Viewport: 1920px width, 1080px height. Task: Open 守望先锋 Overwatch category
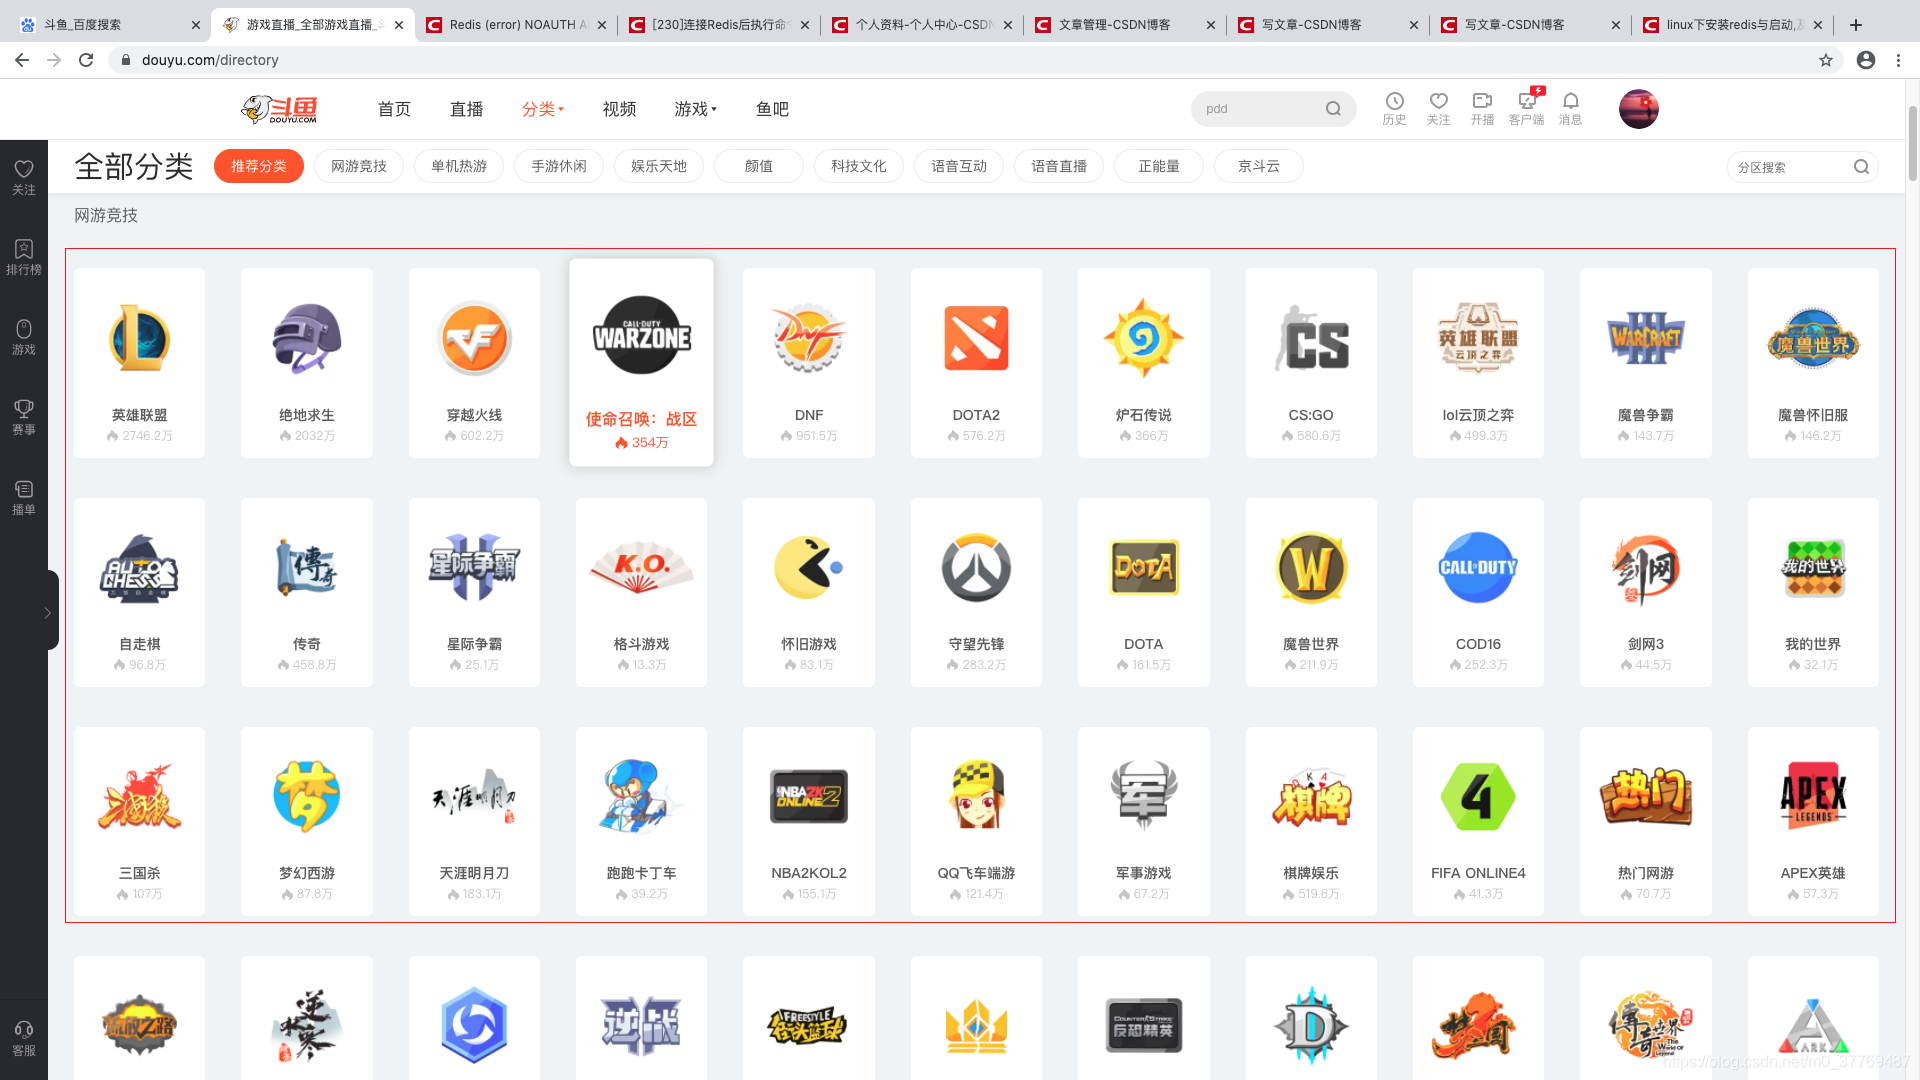tap(976, 592)
